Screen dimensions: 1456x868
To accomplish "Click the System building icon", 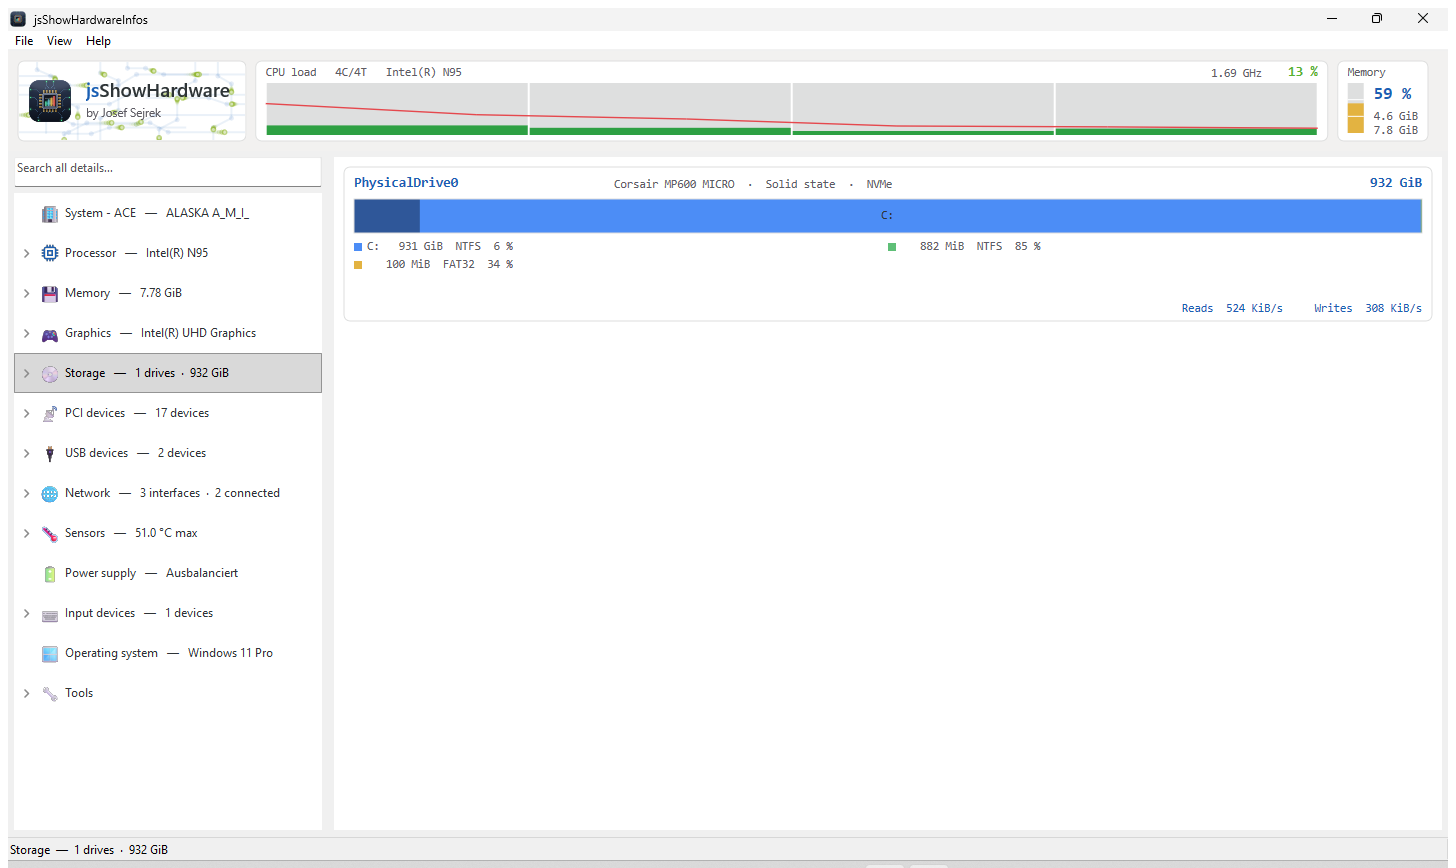I will coord(50,213).
